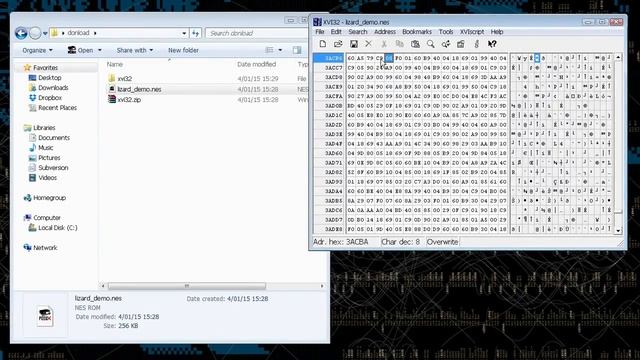Select Subversion under Libraries

(x=53, y=168)
